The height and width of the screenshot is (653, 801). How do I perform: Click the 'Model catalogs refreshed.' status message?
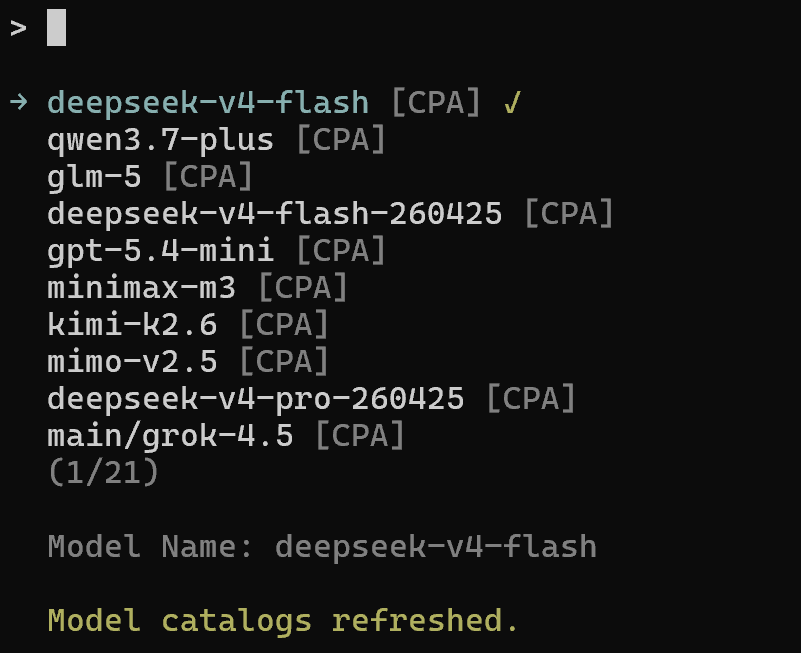pyautogui.click(x=283, y=621)
